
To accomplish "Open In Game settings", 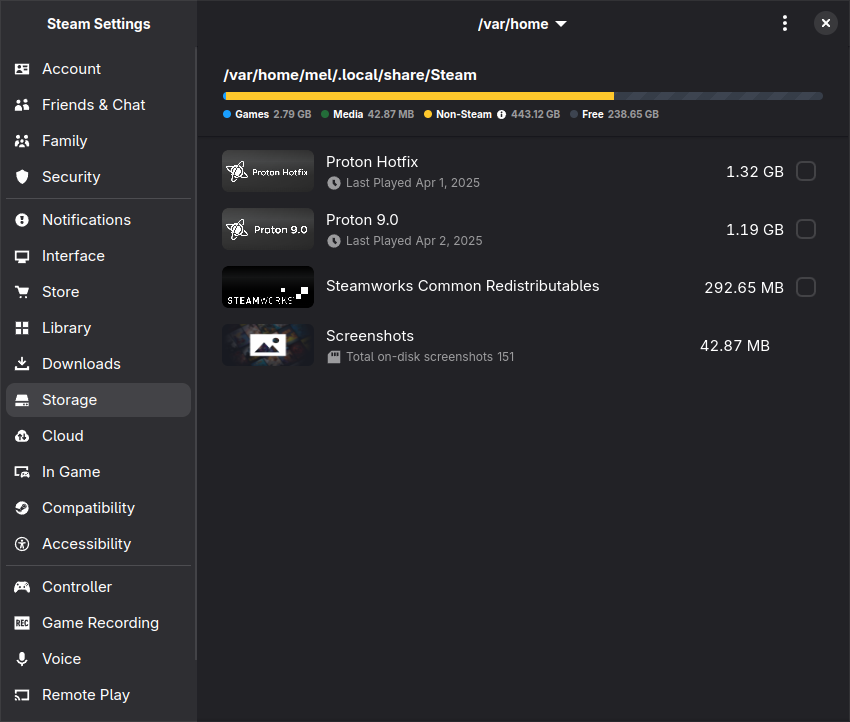I will tap(98, 472).
